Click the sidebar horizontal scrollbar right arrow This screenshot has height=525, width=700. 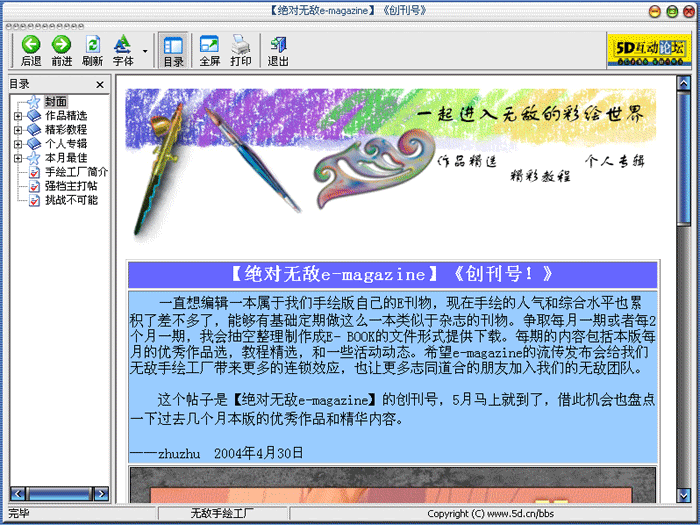pos(101,494)
